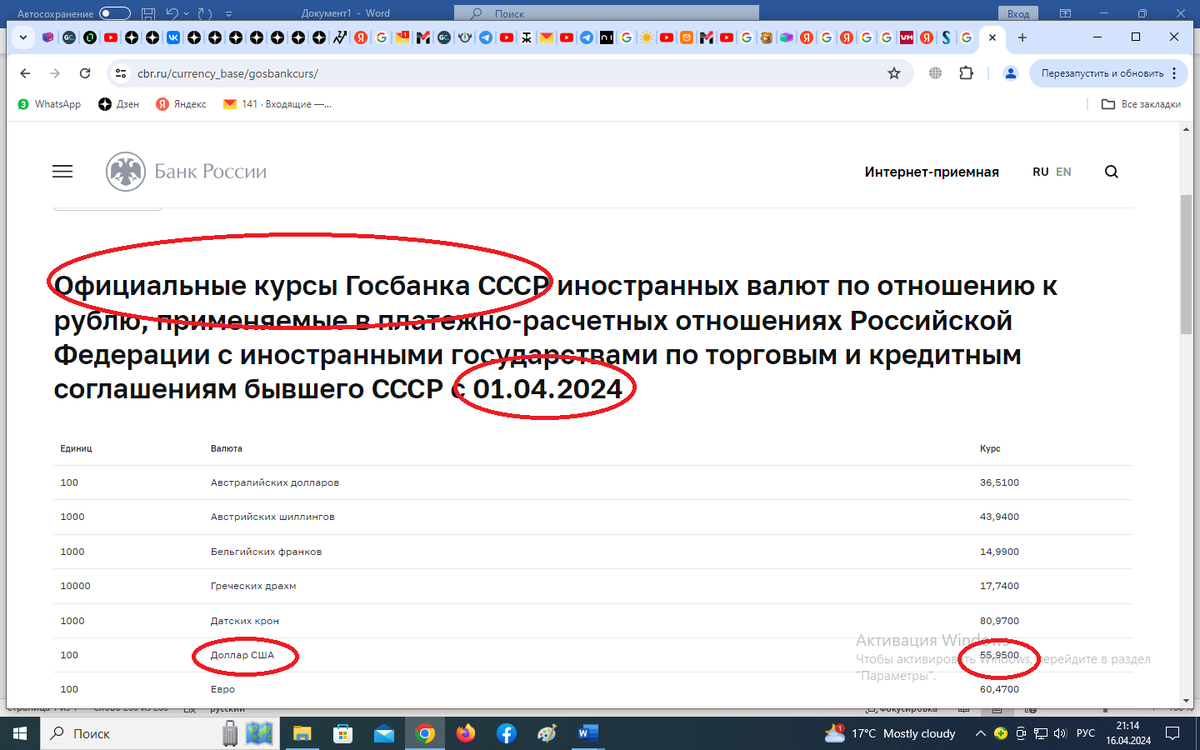Click the Валюта column header
Image resolution: width=1200 pixels, height=750 pixels.
pos(226,449)
